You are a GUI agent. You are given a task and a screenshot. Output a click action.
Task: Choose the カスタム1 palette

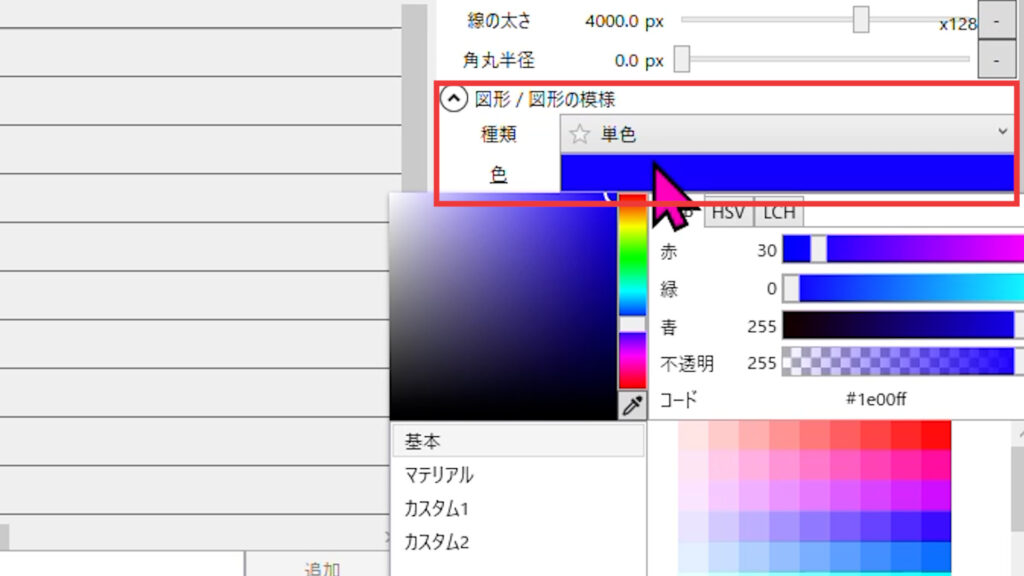pos(517,509)
